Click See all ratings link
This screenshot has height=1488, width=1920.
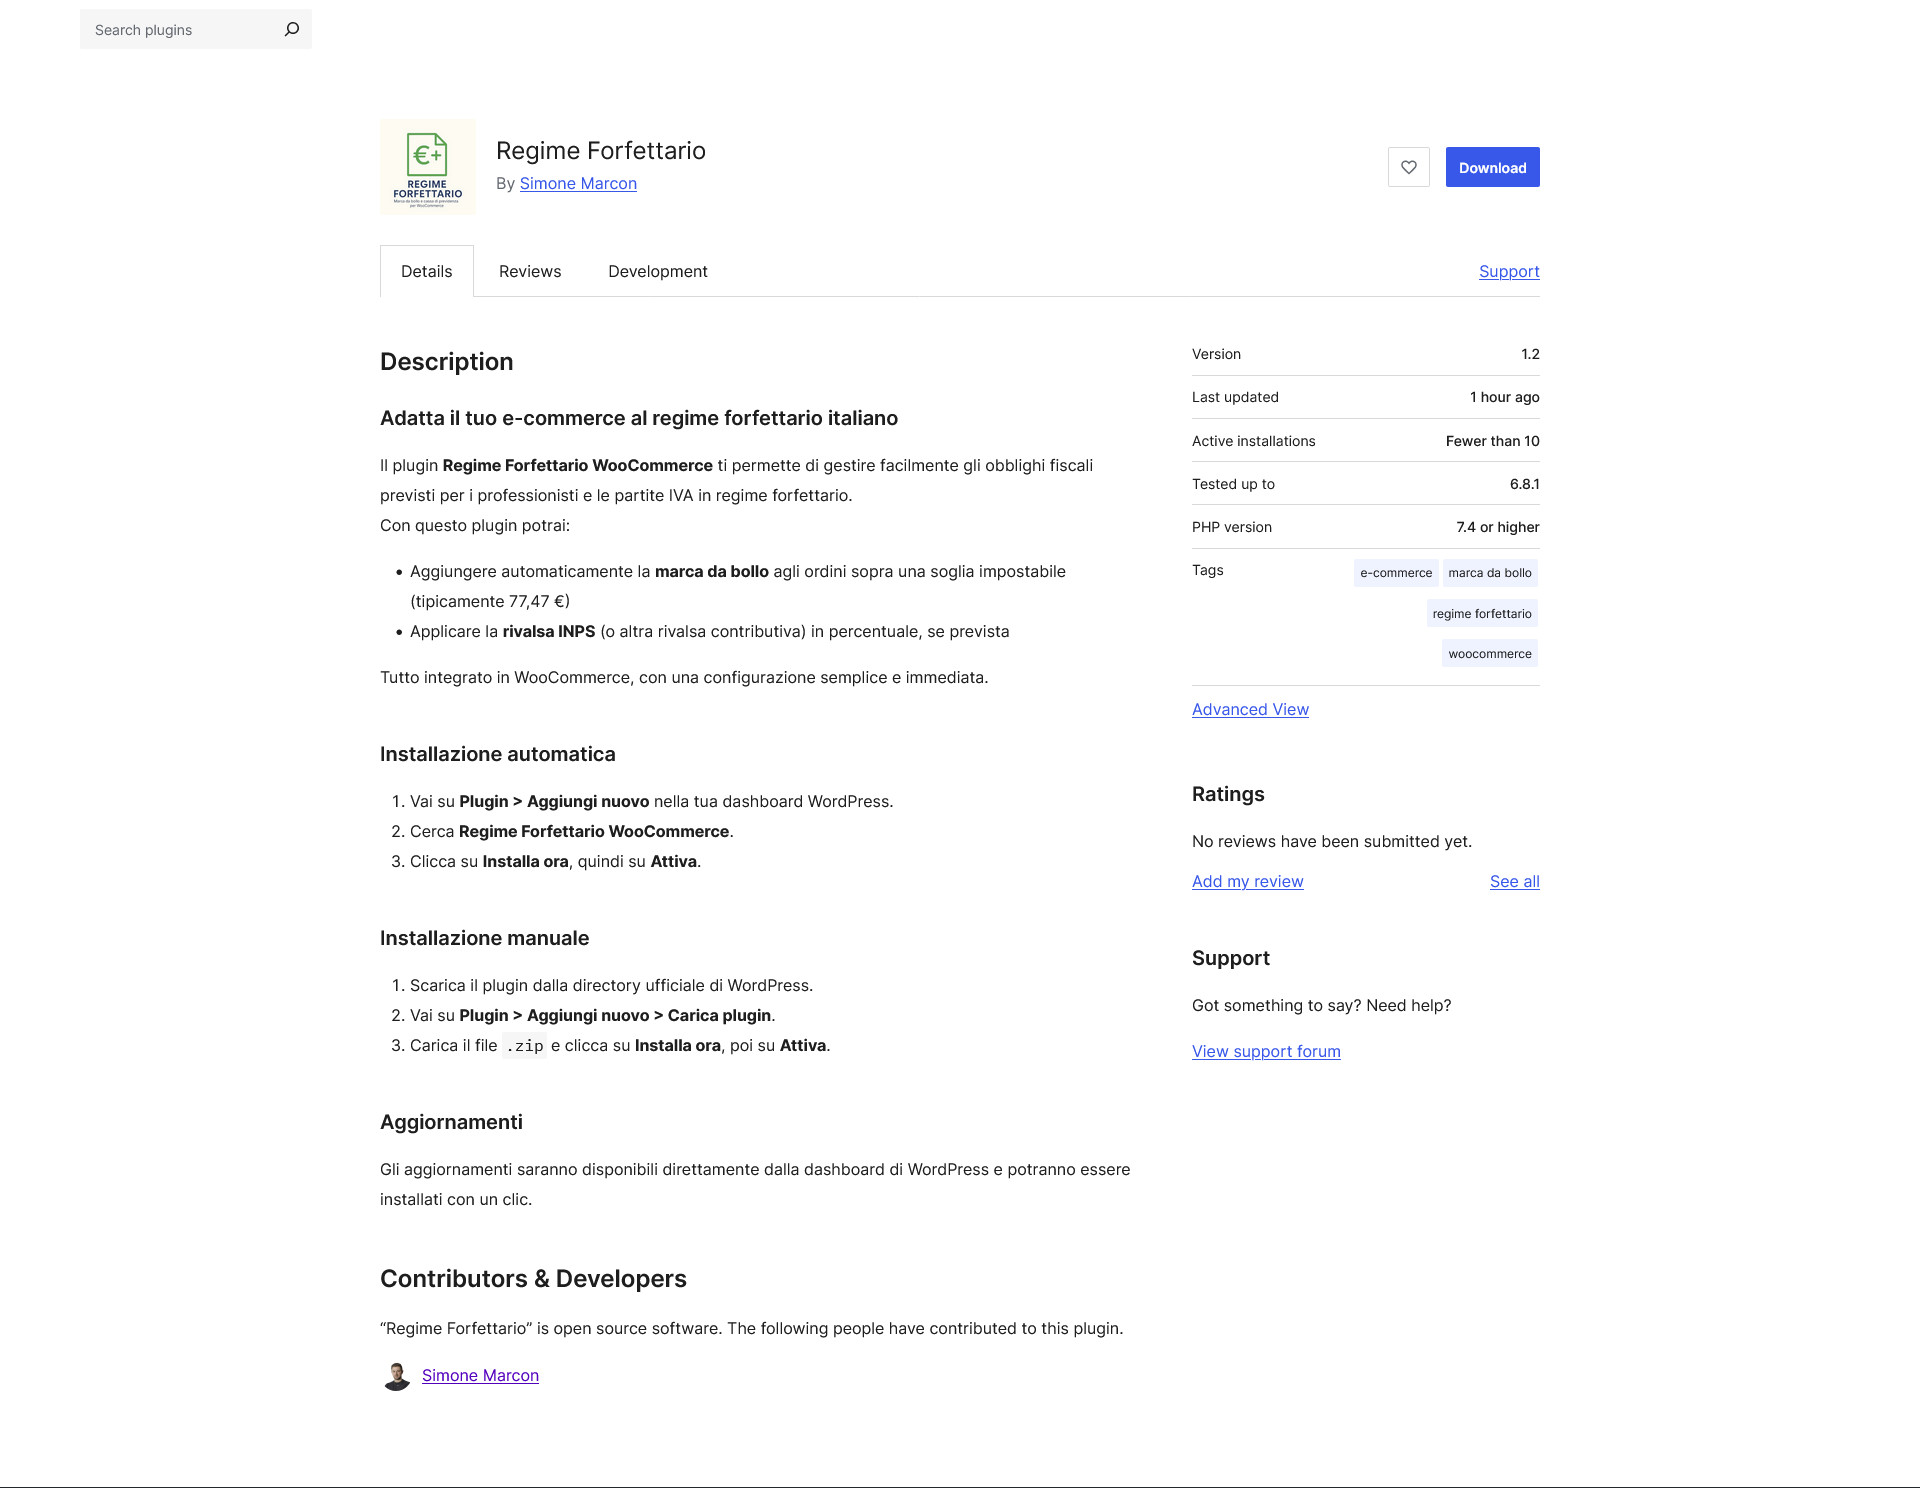pos(1514,881)
